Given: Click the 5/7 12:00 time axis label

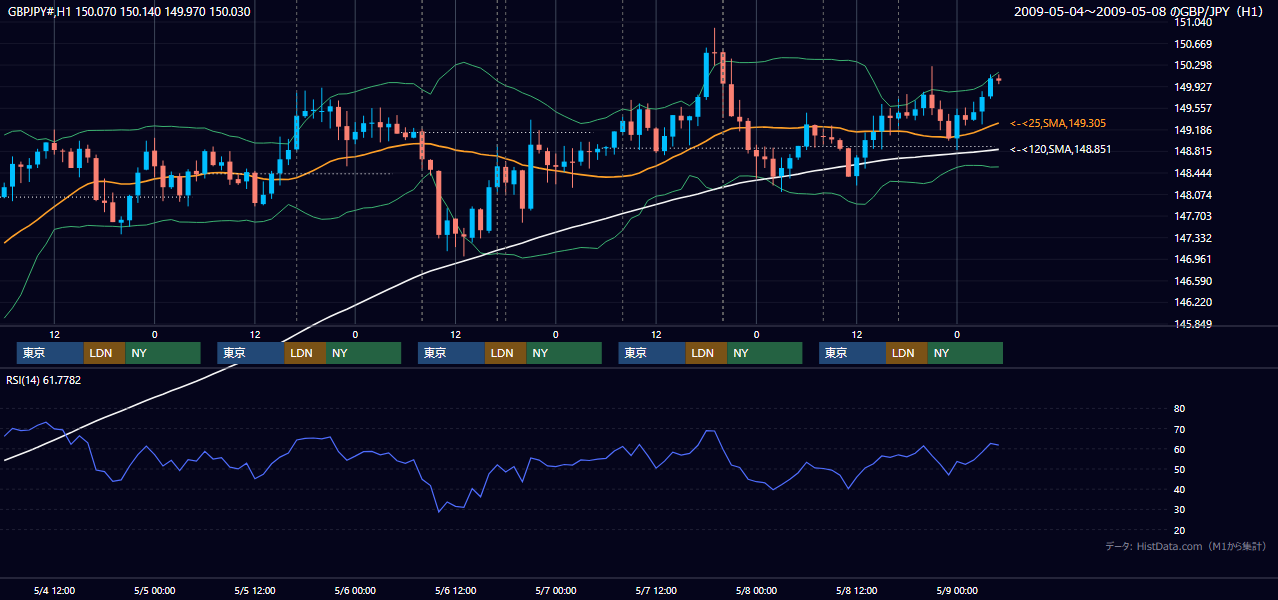Looking at the screenshot, I should (x=656, y=591).
